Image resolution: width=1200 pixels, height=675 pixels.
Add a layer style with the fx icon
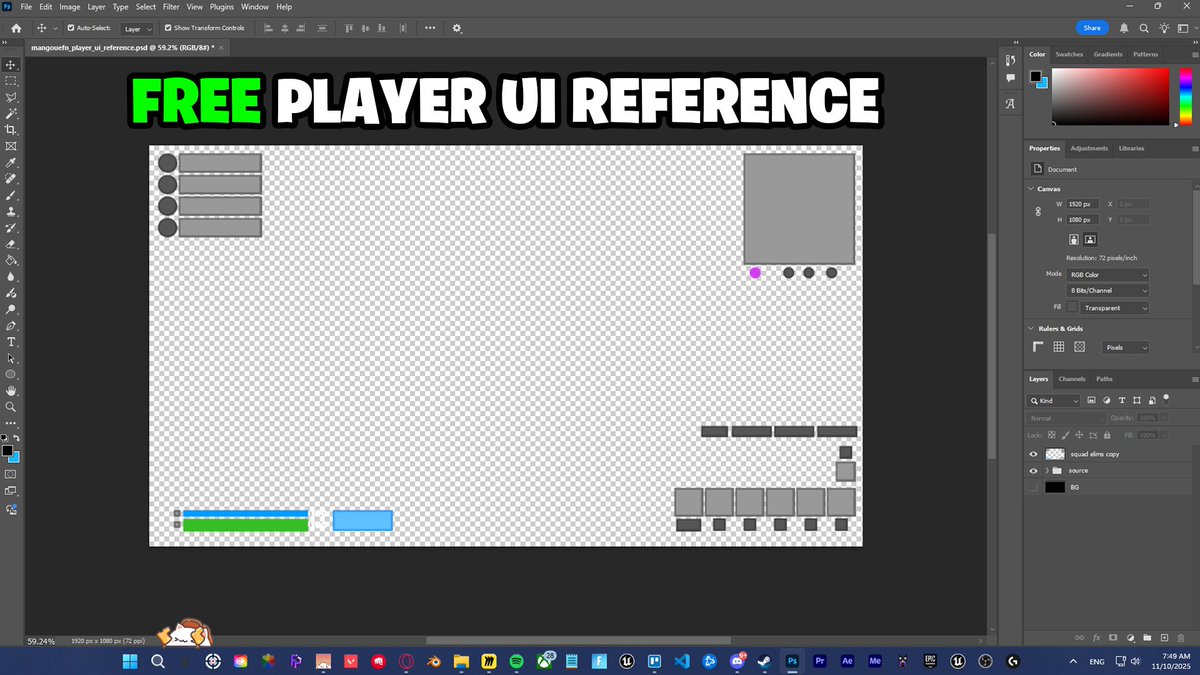click(1097, 637)
